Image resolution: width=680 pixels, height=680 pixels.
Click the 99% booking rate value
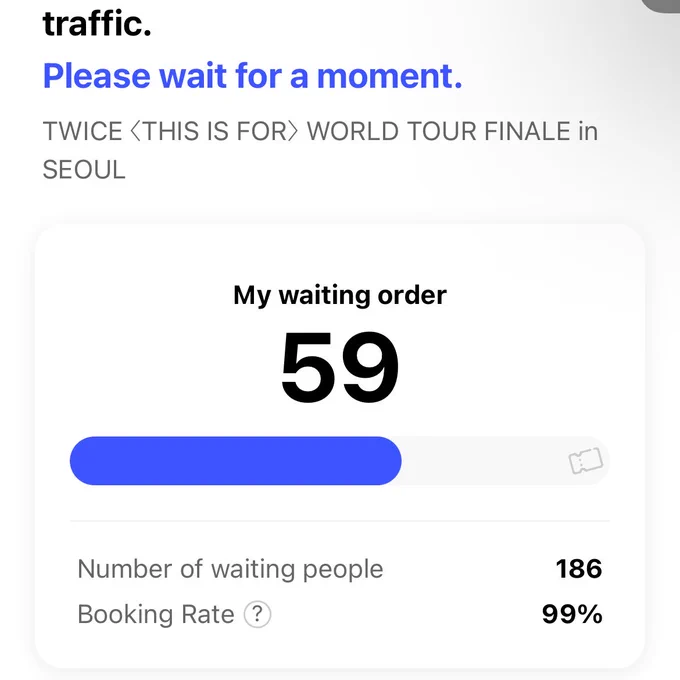[572, 614]
